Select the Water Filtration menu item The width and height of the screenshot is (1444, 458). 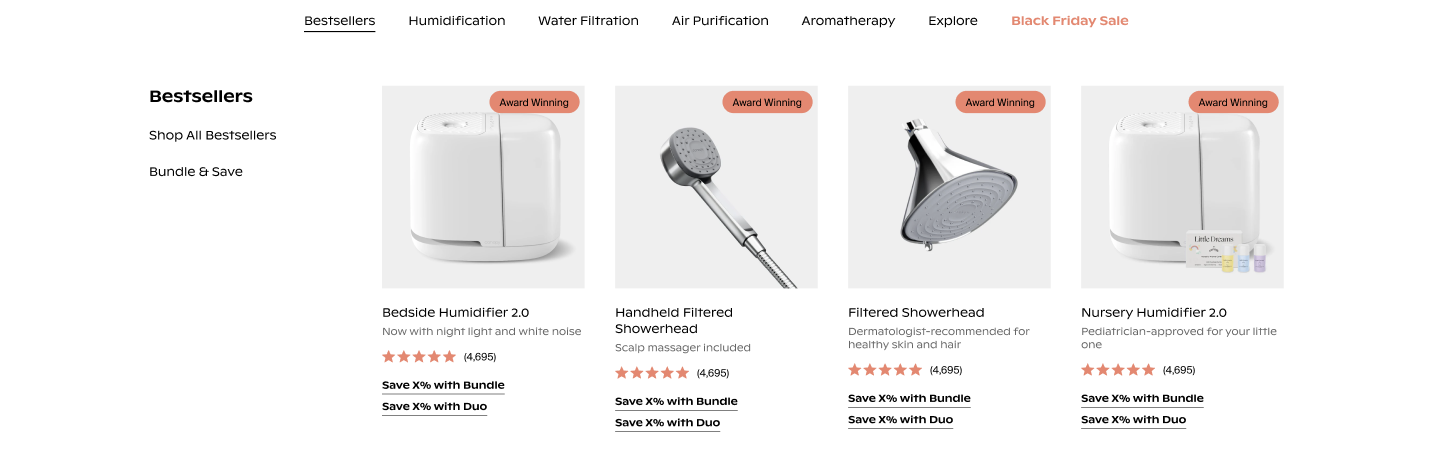(x=588, y=21)
